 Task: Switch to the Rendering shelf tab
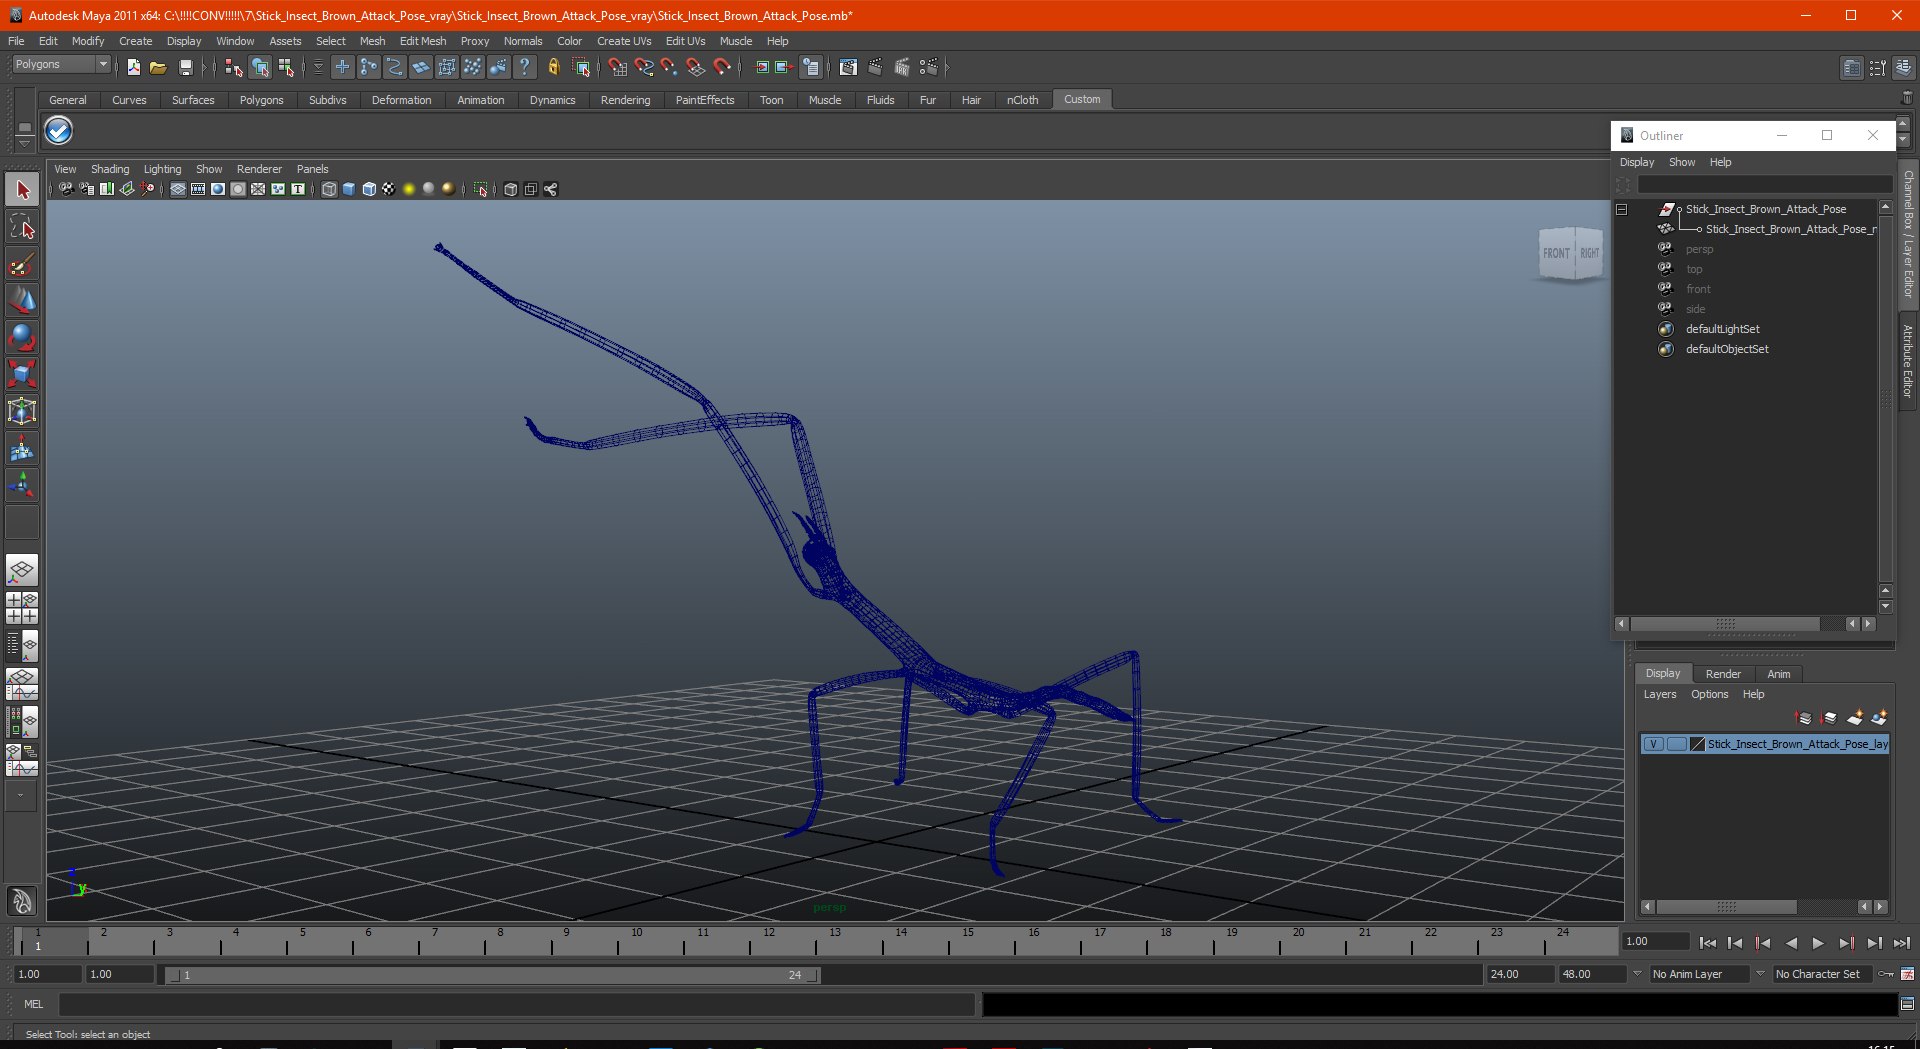point(626,100)
